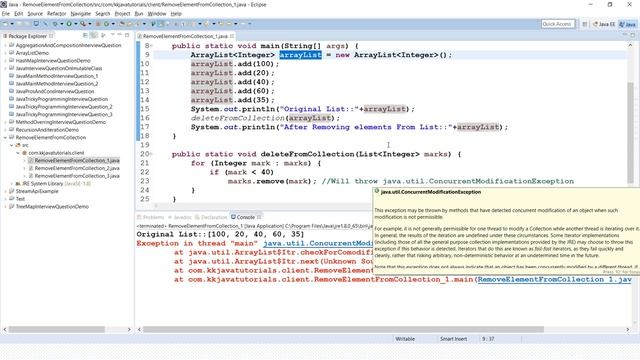Click the New file toolbar icon
640x360 pixels.
(5, 24)
